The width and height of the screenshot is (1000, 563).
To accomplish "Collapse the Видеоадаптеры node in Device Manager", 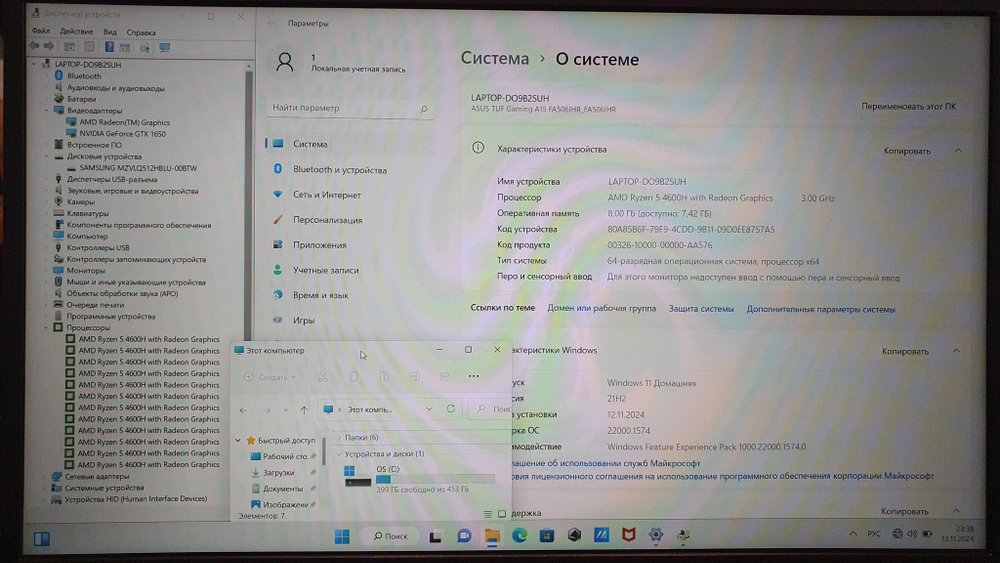I will pyautogui.click(x=47, y=110).
